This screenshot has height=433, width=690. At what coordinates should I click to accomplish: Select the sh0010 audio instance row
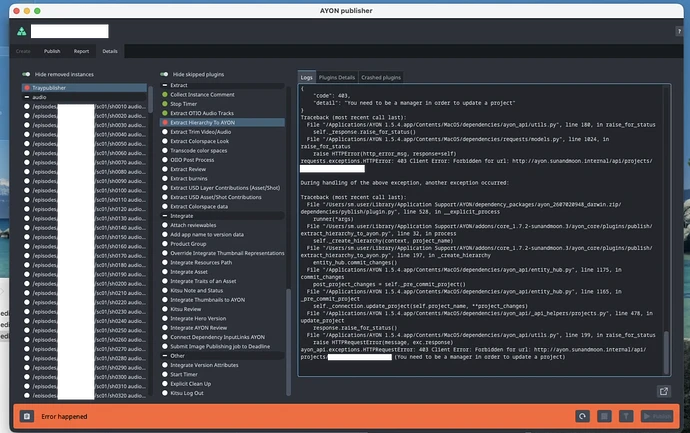tap(84, 106)
